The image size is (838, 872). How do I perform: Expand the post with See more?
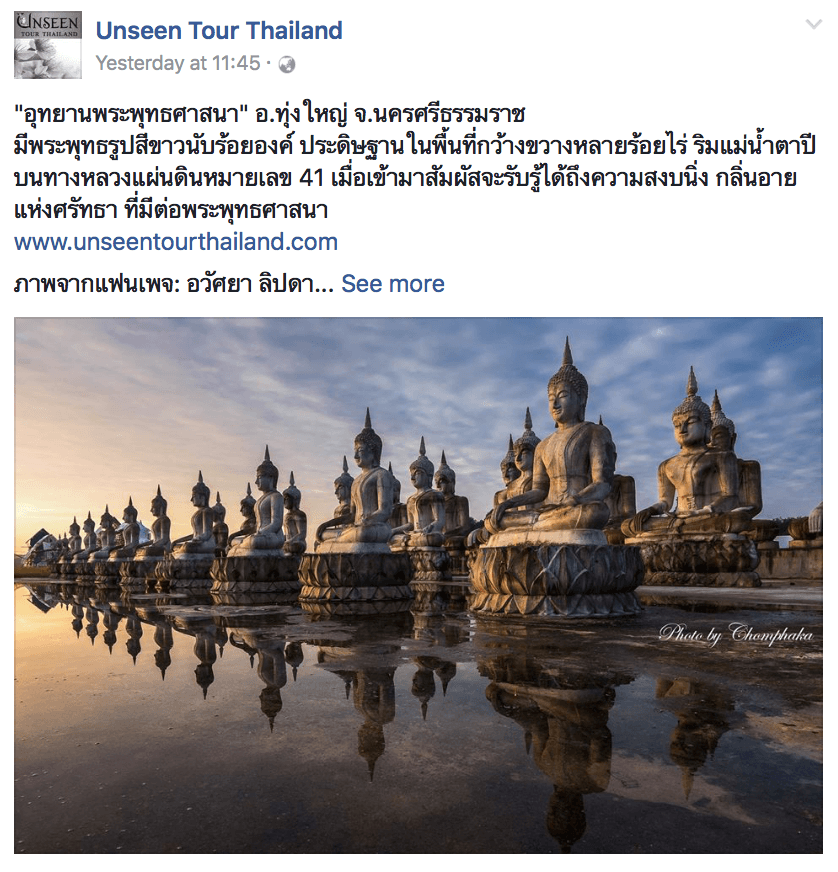coord(393,284)
